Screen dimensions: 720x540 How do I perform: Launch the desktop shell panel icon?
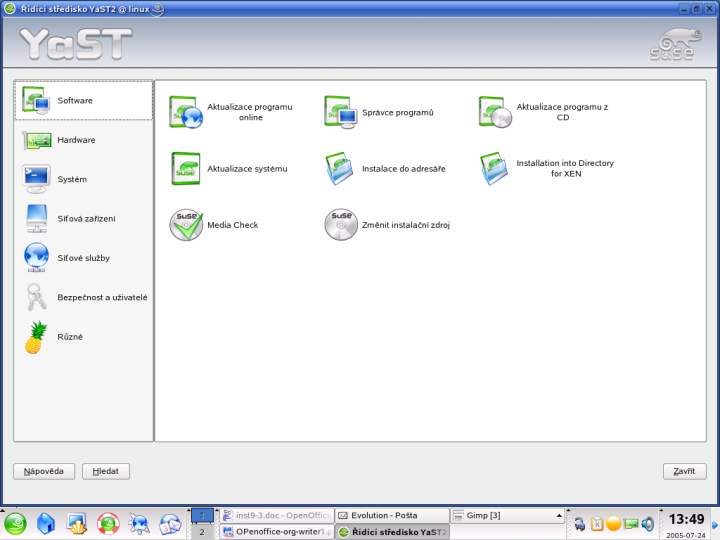[x=77, y=524]
